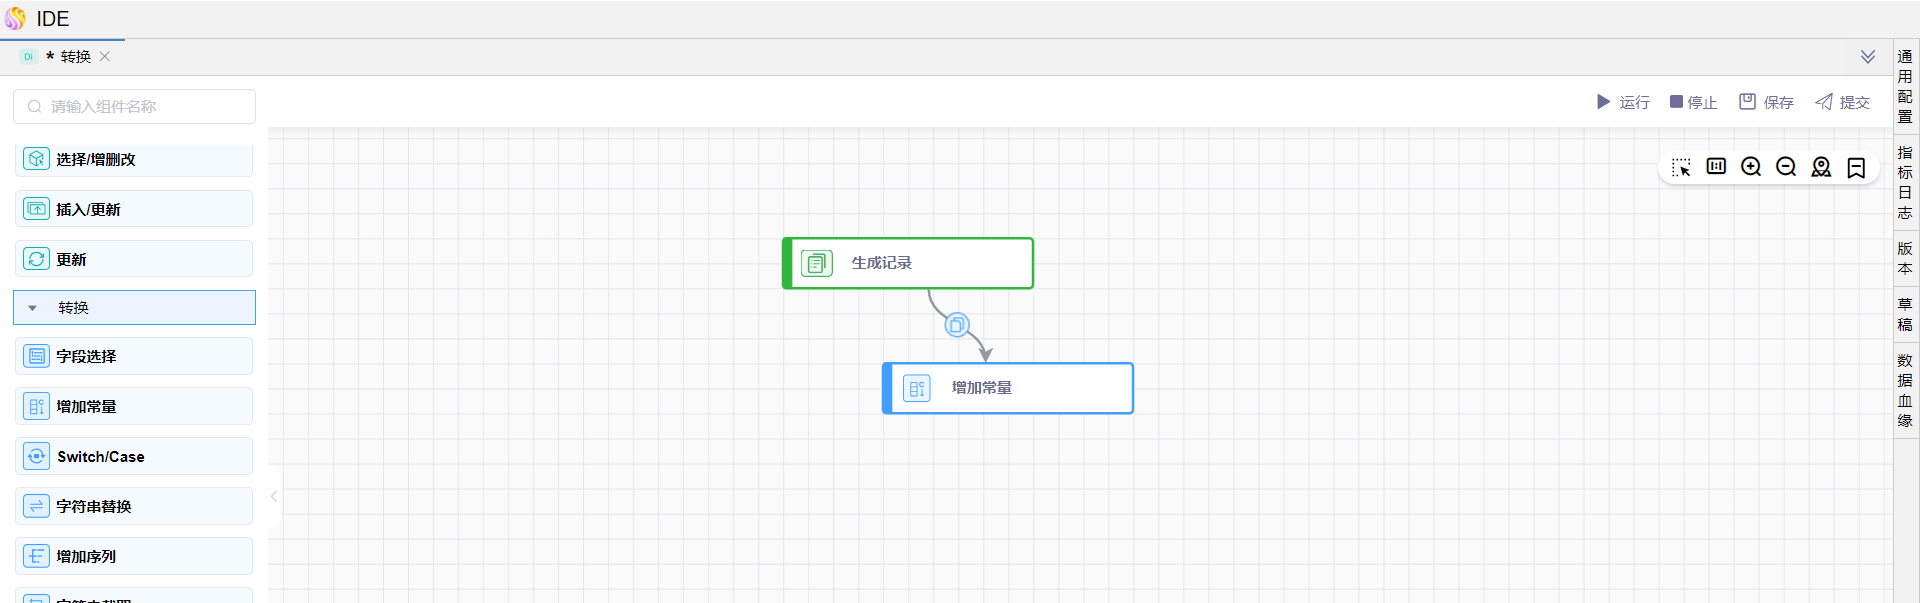1920x603 pixels.
Task: Reset canvas to 1:1 scale
Action: click(1716, 167)
